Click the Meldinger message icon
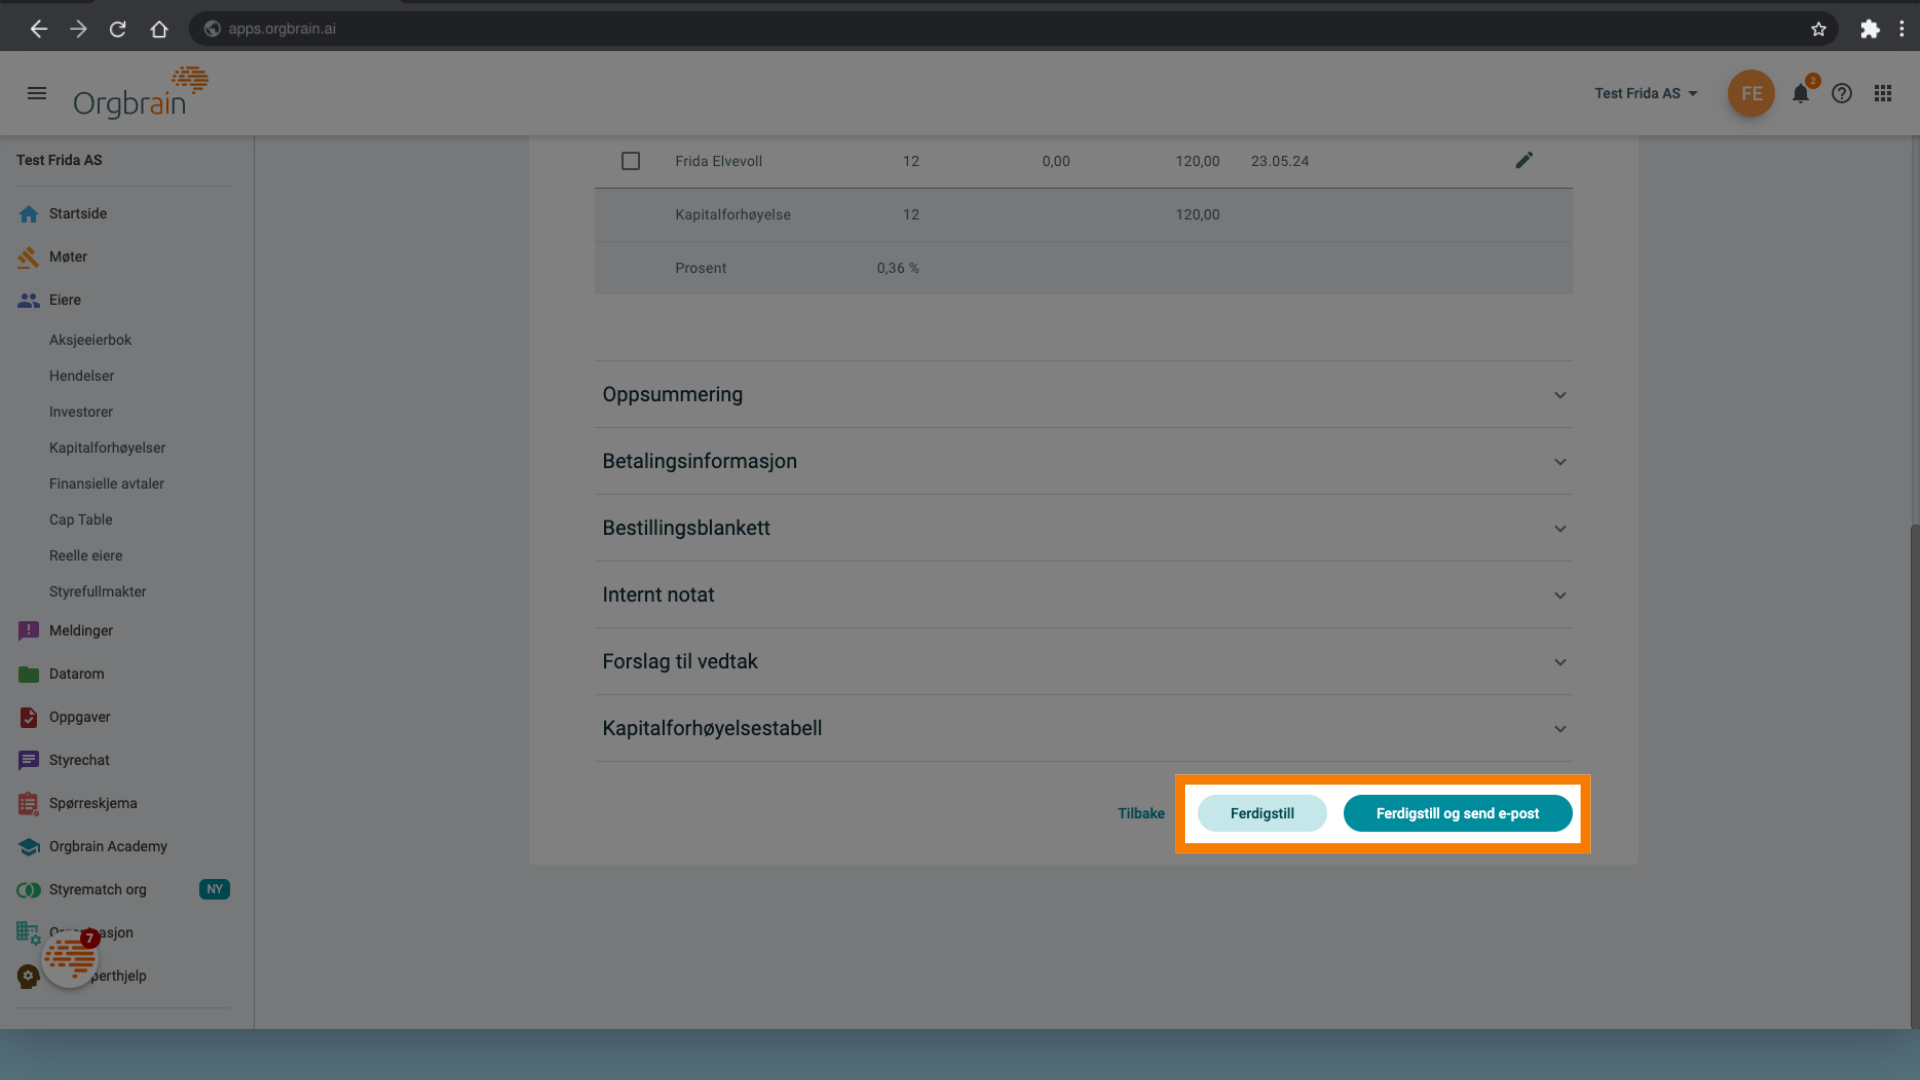 (28, 631)
